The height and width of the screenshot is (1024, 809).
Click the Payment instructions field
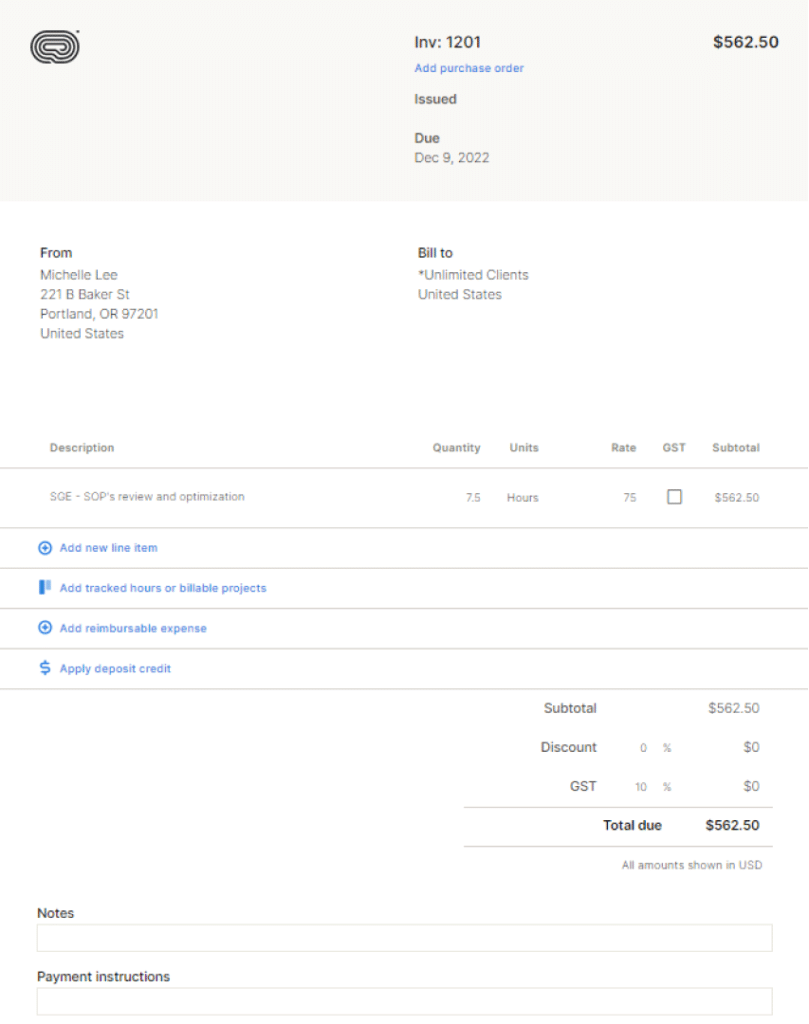404,1001
